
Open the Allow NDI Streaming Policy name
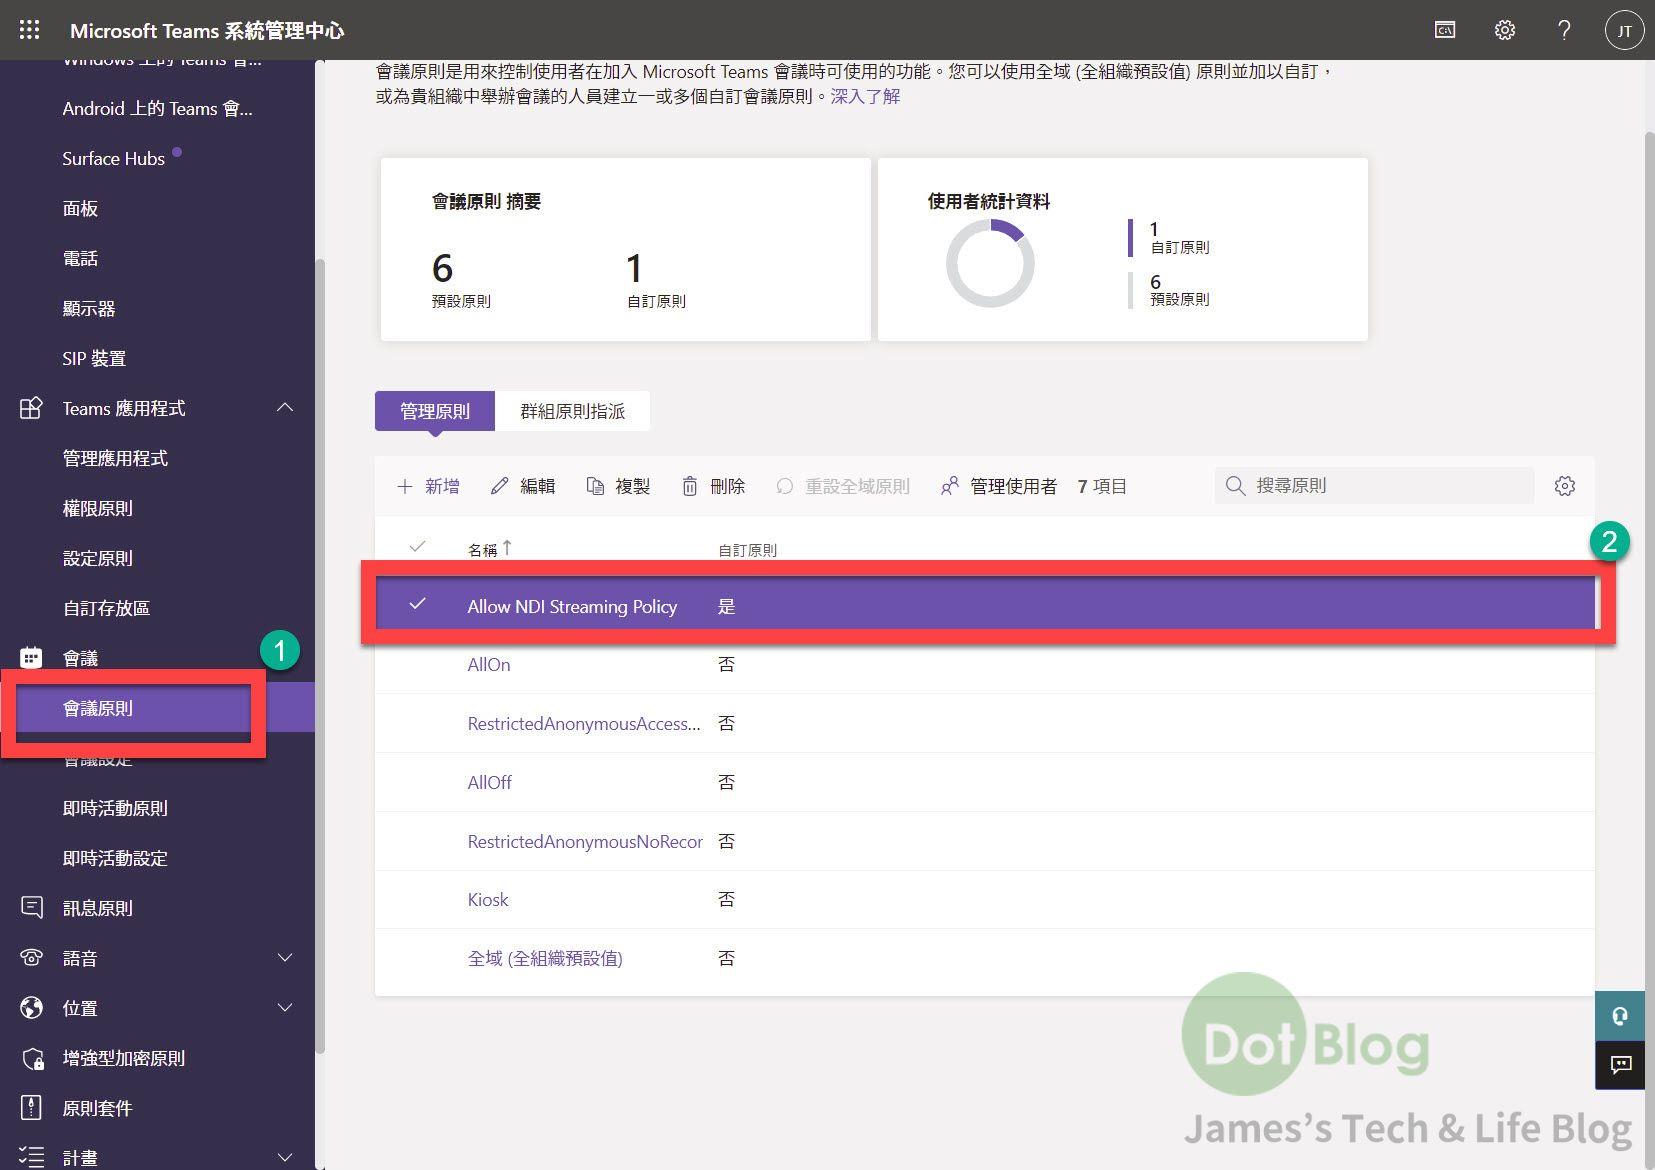(572, 607)
